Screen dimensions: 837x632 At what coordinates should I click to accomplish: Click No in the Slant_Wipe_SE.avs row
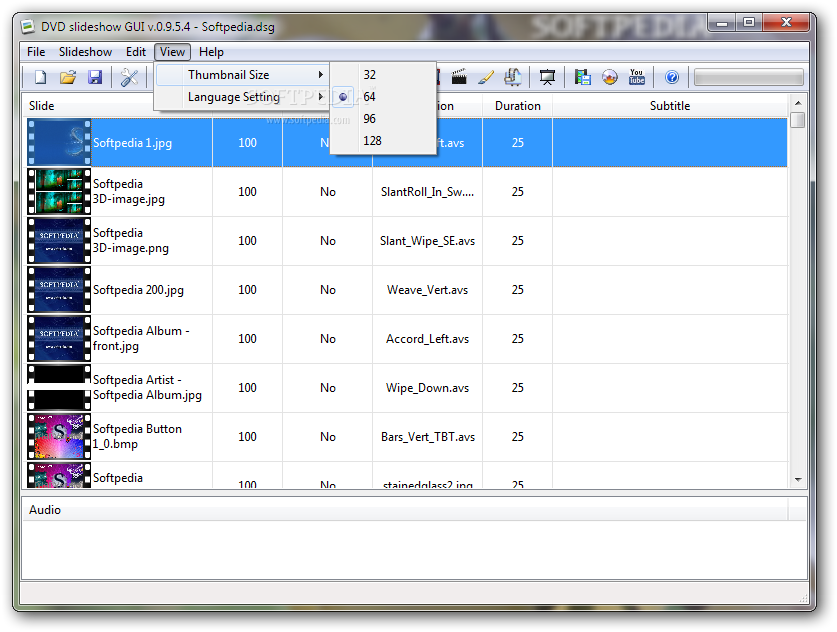pos(328,241)
